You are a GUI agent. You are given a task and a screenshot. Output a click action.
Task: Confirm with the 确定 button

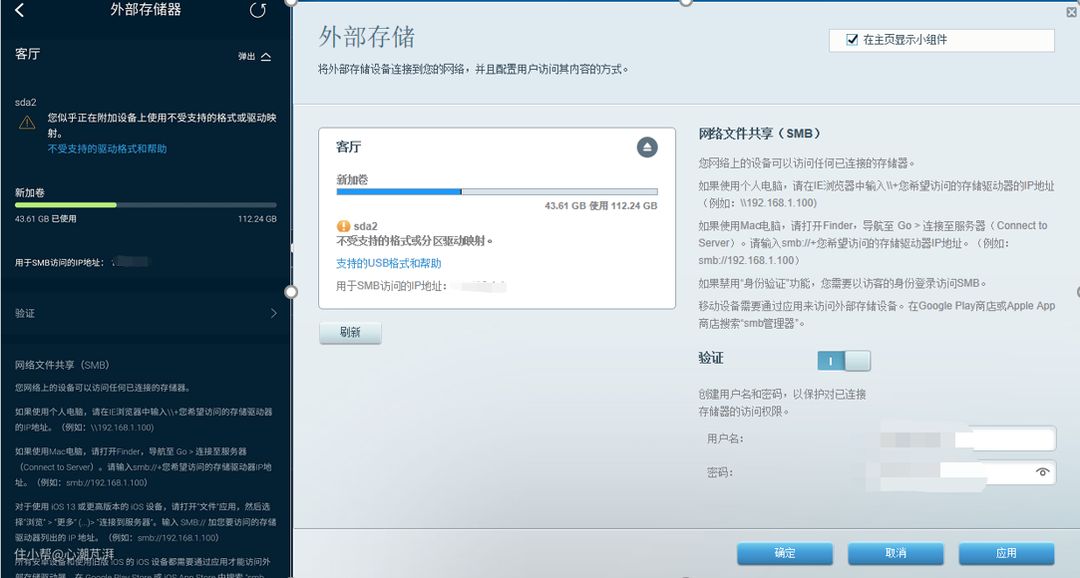tap(785, 553)
